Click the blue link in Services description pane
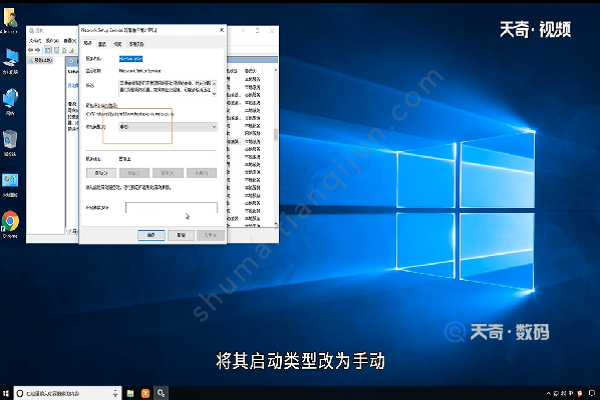This screenshot has height=400, width=600. (72, 85)
